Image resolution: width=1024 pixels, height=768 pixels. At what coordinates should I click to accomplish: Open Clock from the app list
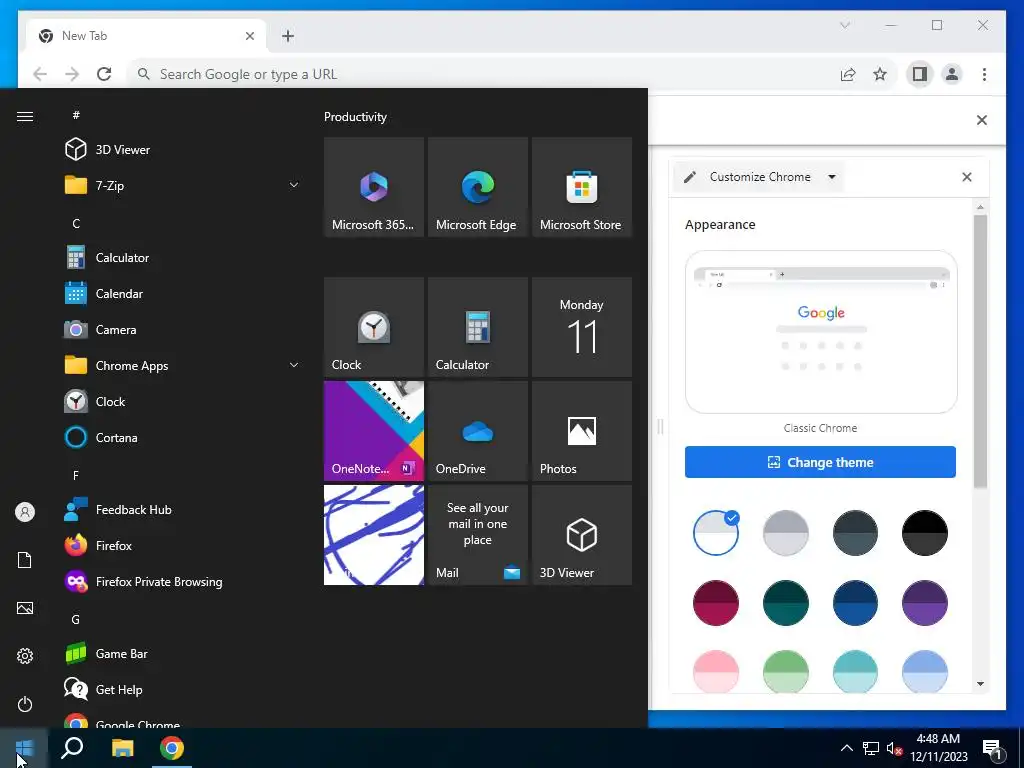pos(183,401)
